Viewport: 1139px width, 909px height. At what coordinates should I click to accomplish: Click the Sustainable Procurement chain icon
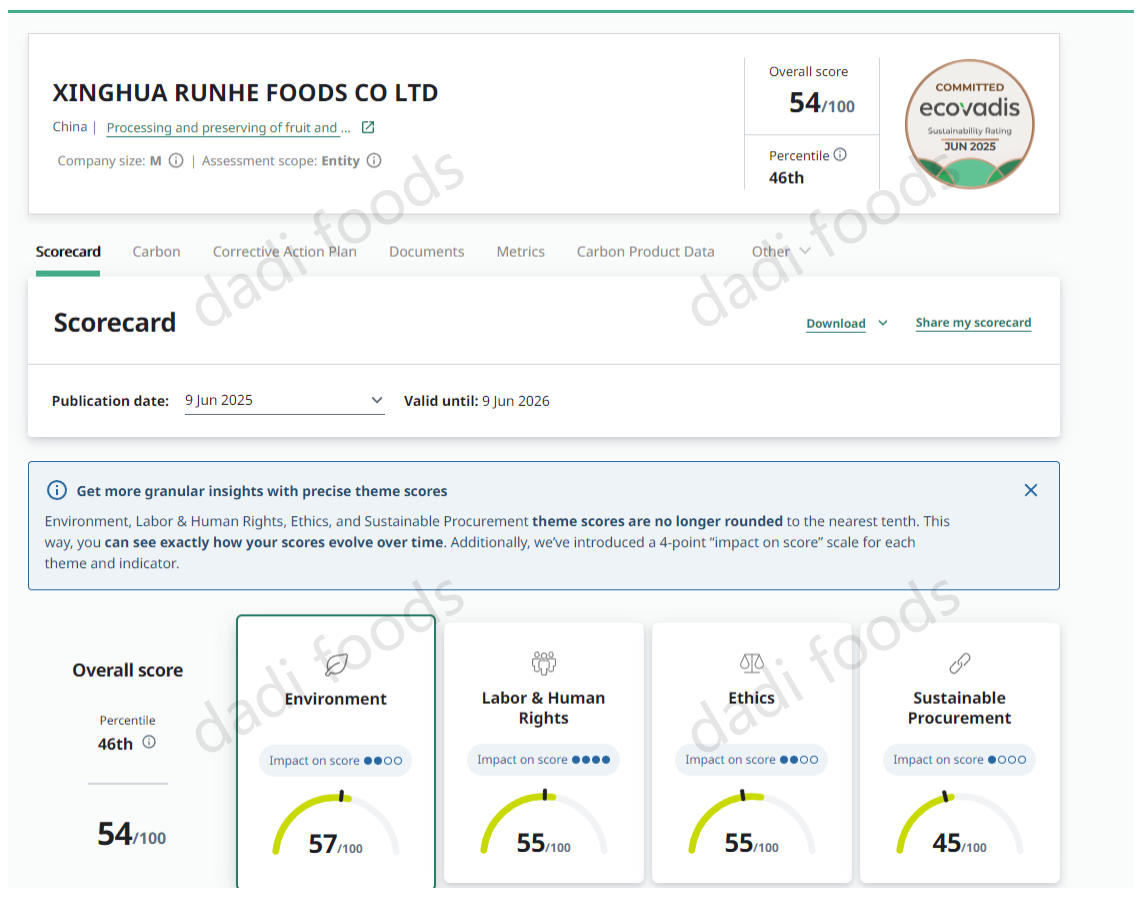click(x=959, y=662)
